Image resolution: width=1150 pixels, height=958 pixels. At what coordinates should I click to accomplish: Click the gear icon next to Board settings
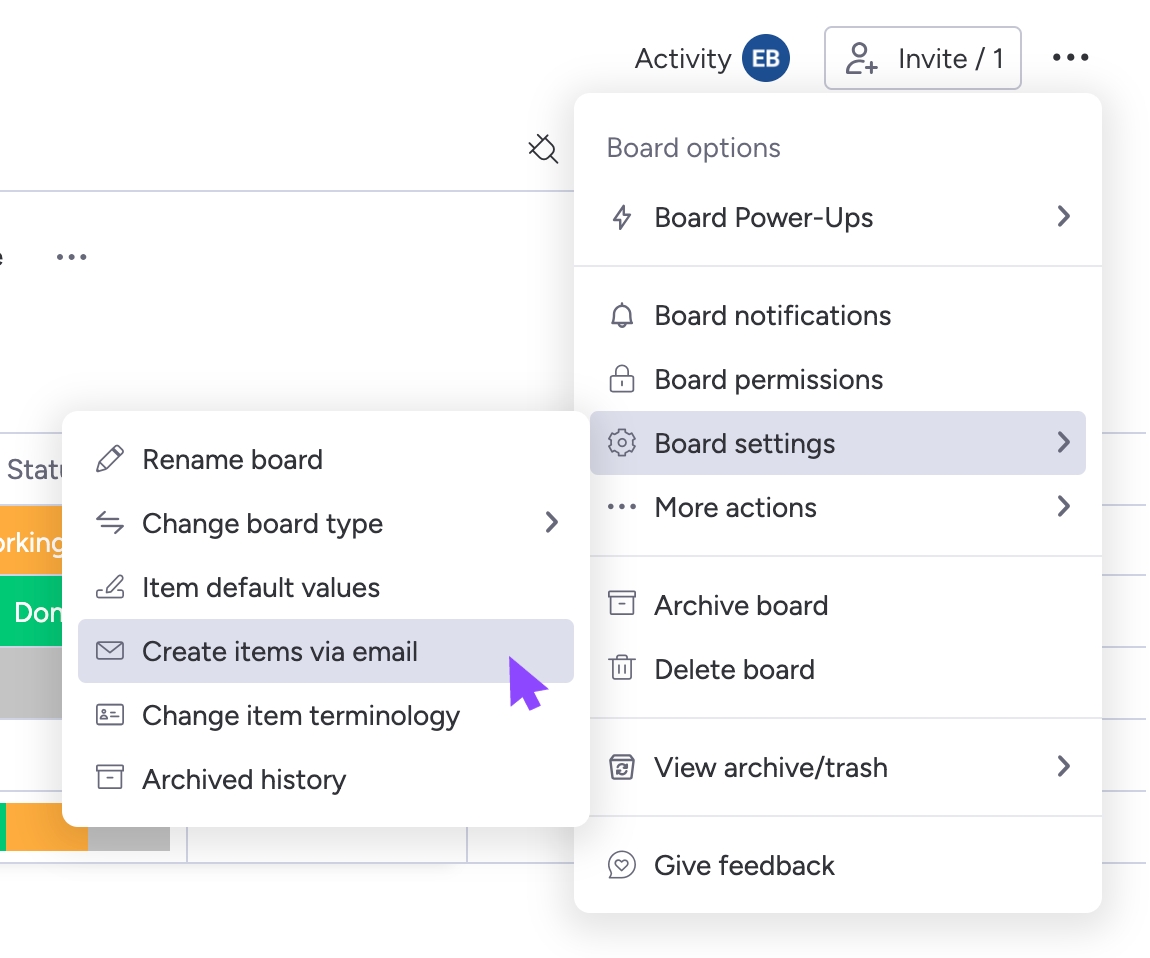[622, 443]
